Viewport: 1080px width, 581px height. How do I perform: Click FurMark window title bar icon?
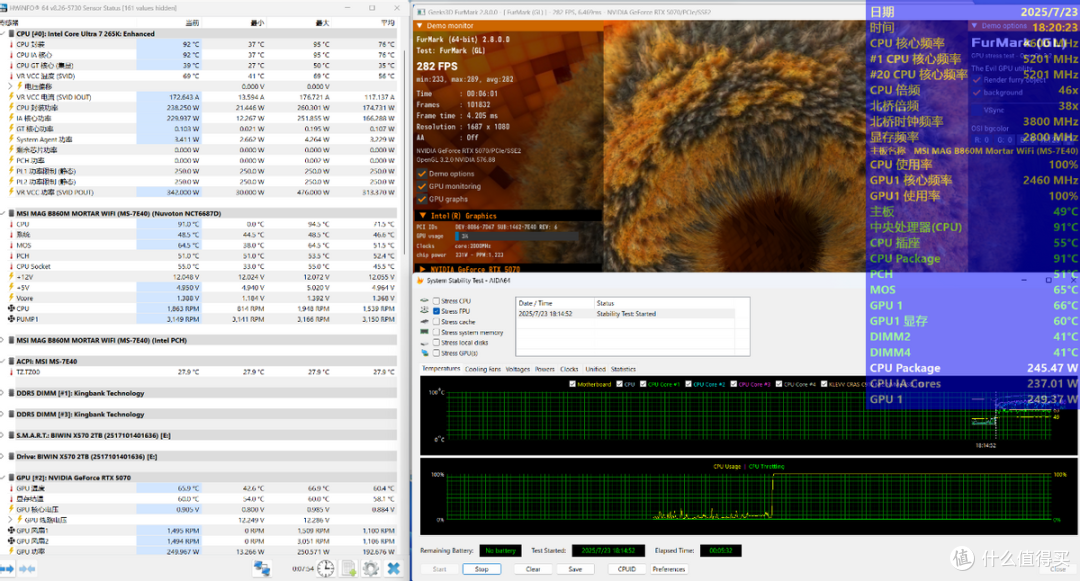click(x=420, y=12)
